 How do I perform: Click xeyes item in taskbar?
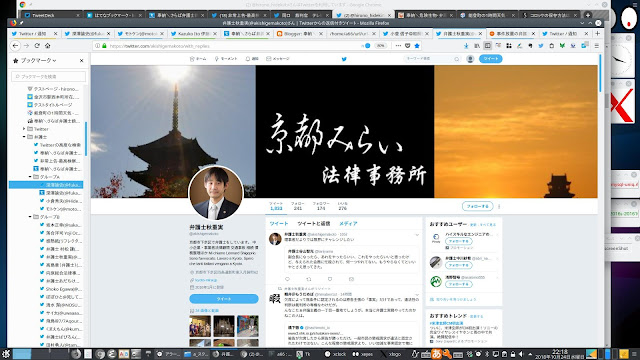click(x=362, y=354)
